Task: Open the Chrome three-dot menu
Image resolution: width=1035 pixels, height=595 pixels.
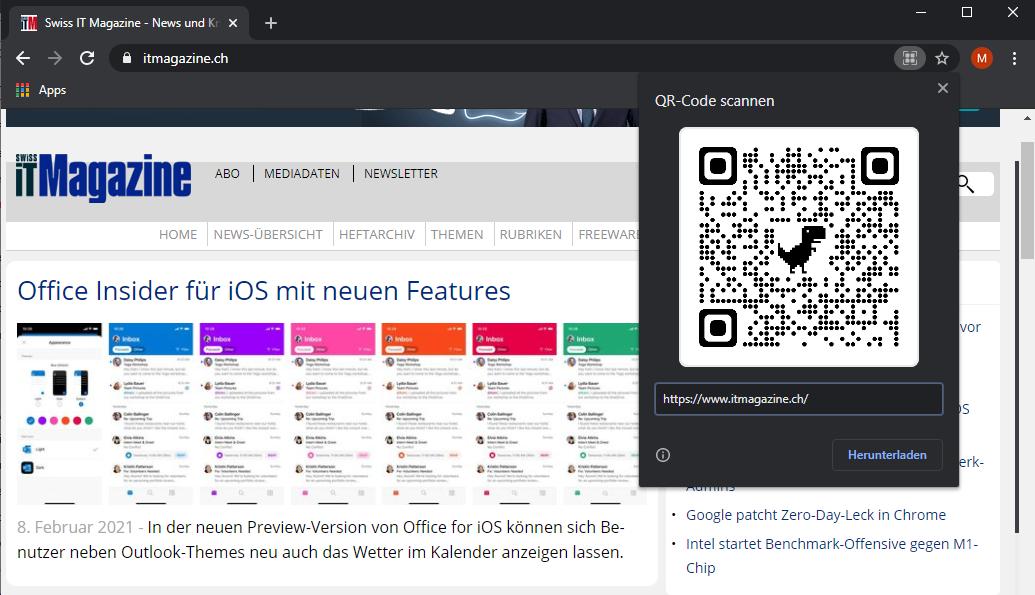Action: tap(1015, 58)
